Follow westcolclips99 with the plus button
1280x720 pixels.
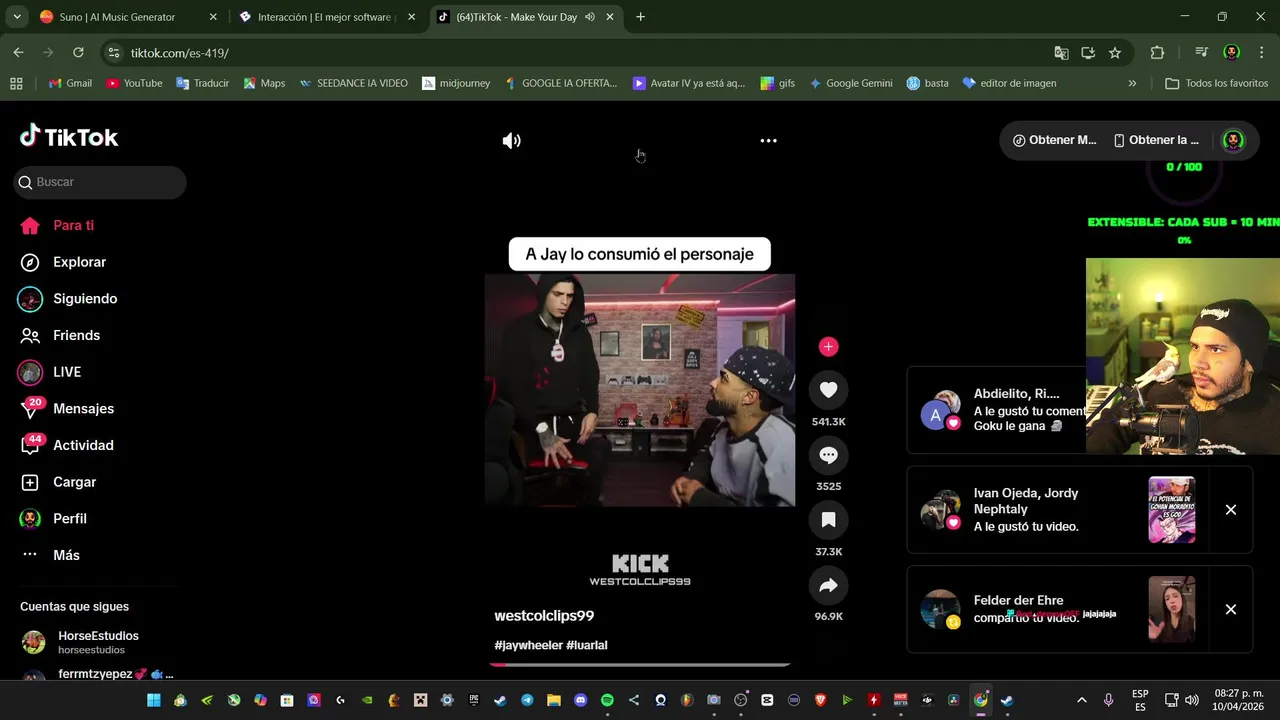coord(828,347)
